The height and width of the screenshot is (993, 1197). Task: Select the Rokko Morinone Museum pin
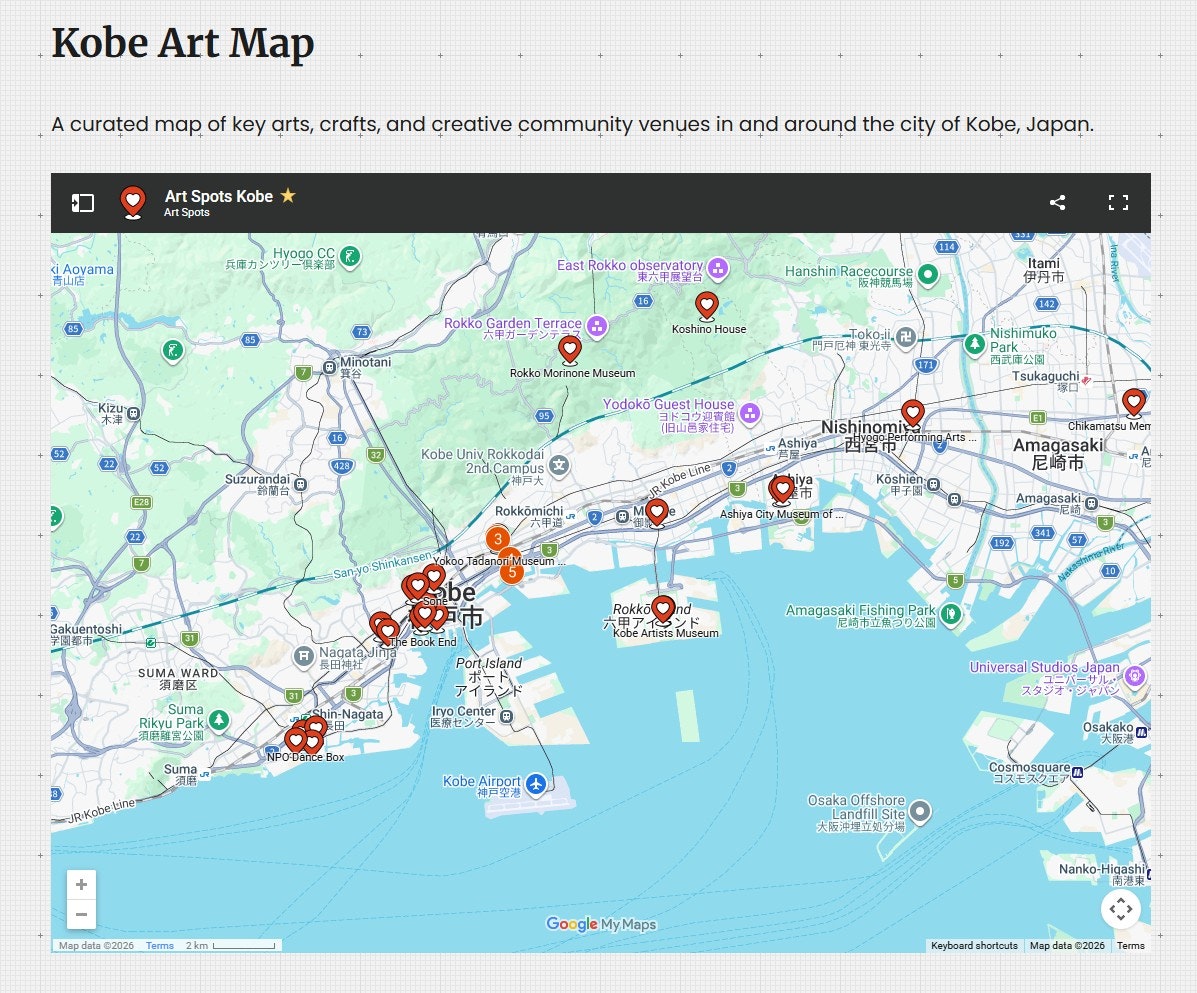569,350
